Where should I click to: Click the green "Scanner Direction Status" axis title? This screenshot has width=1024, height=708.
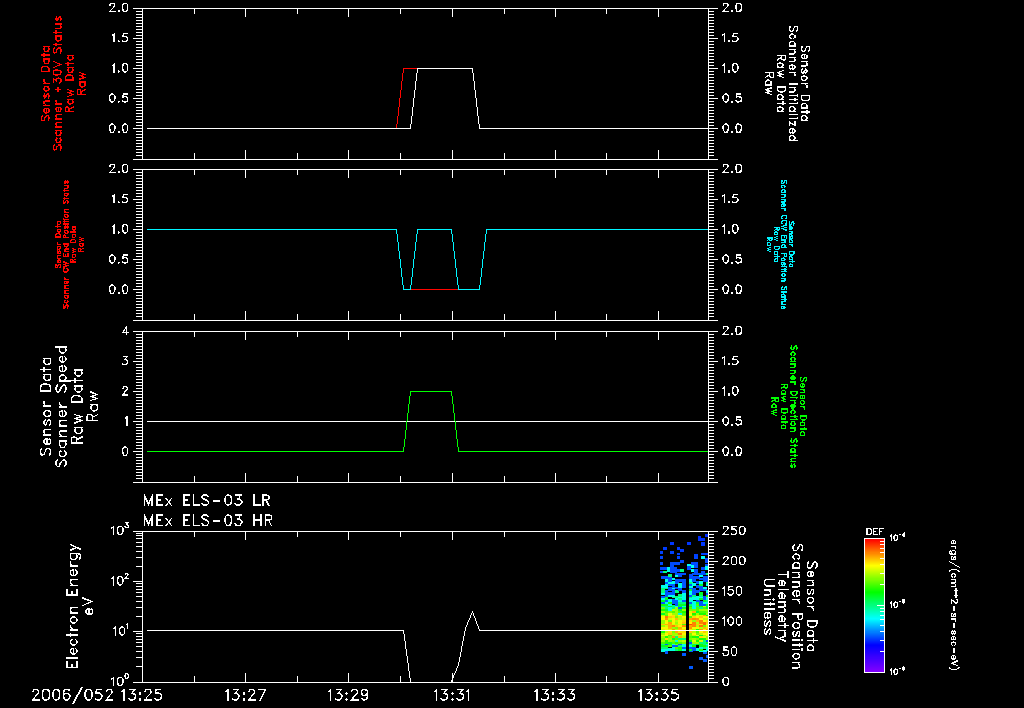pos(793,406)
